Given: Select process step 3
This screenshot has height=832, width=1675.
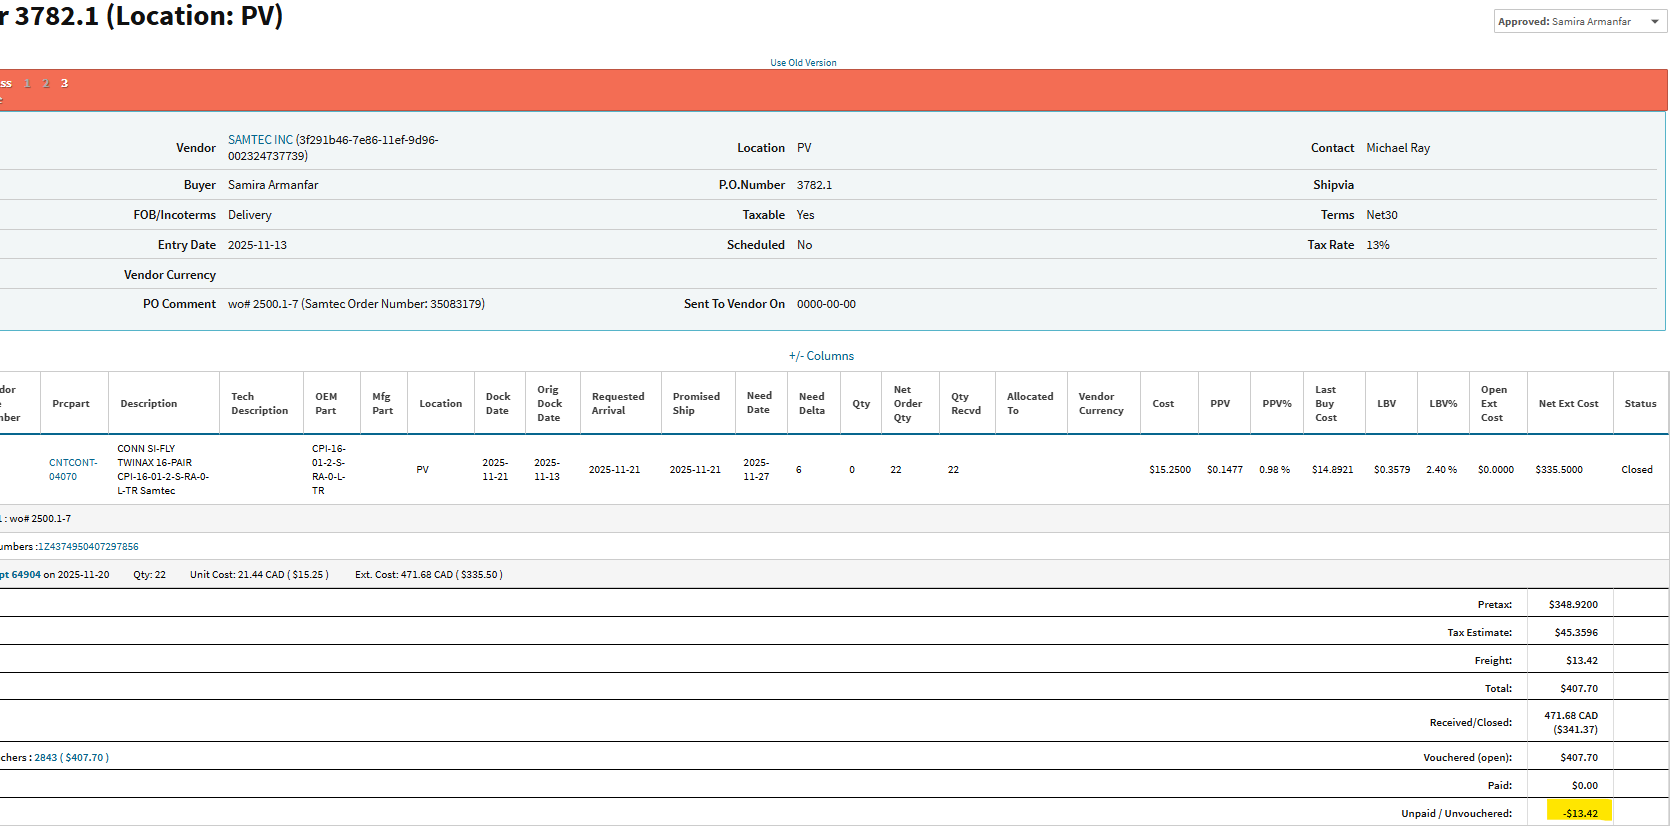Looking at the screenshot, I should [64, 84].
